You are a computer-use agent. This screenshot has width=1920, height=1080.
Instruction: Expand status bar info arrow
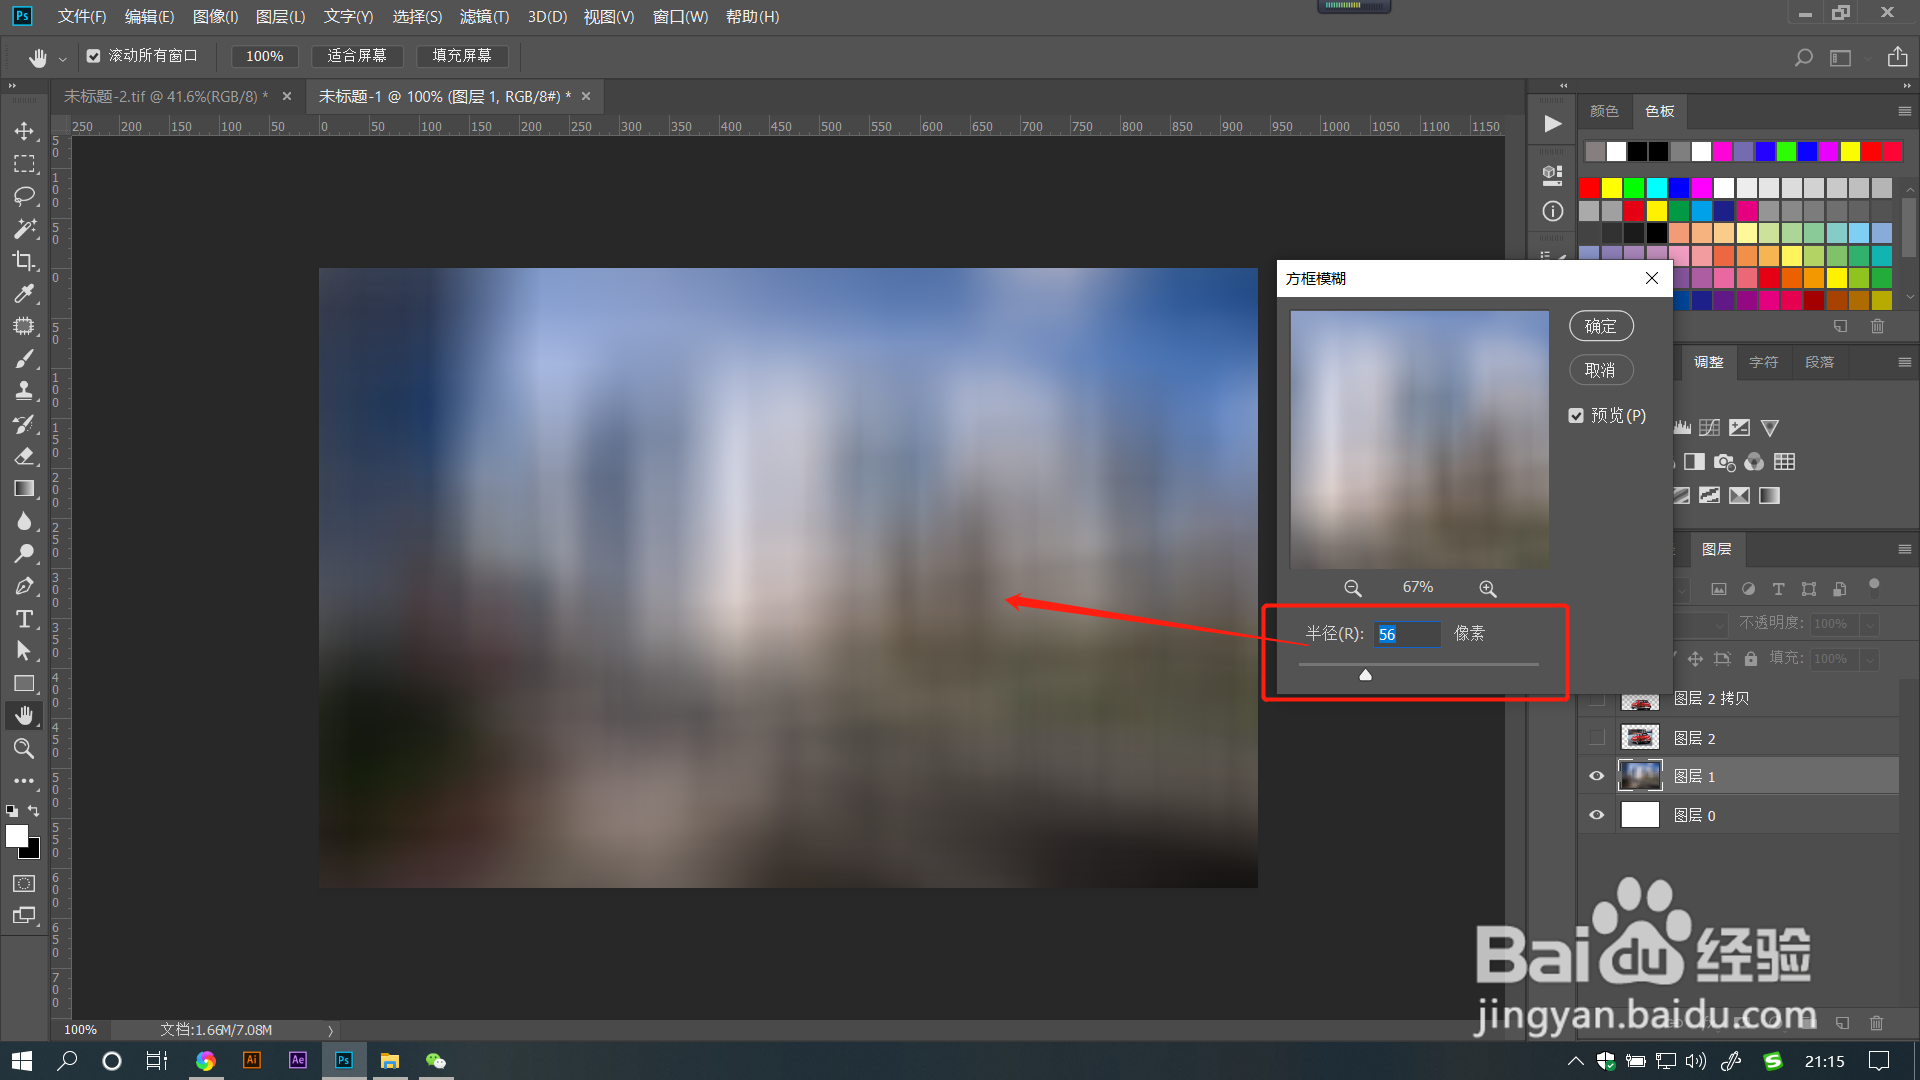pyautogui.click(x=330, y=1030)
